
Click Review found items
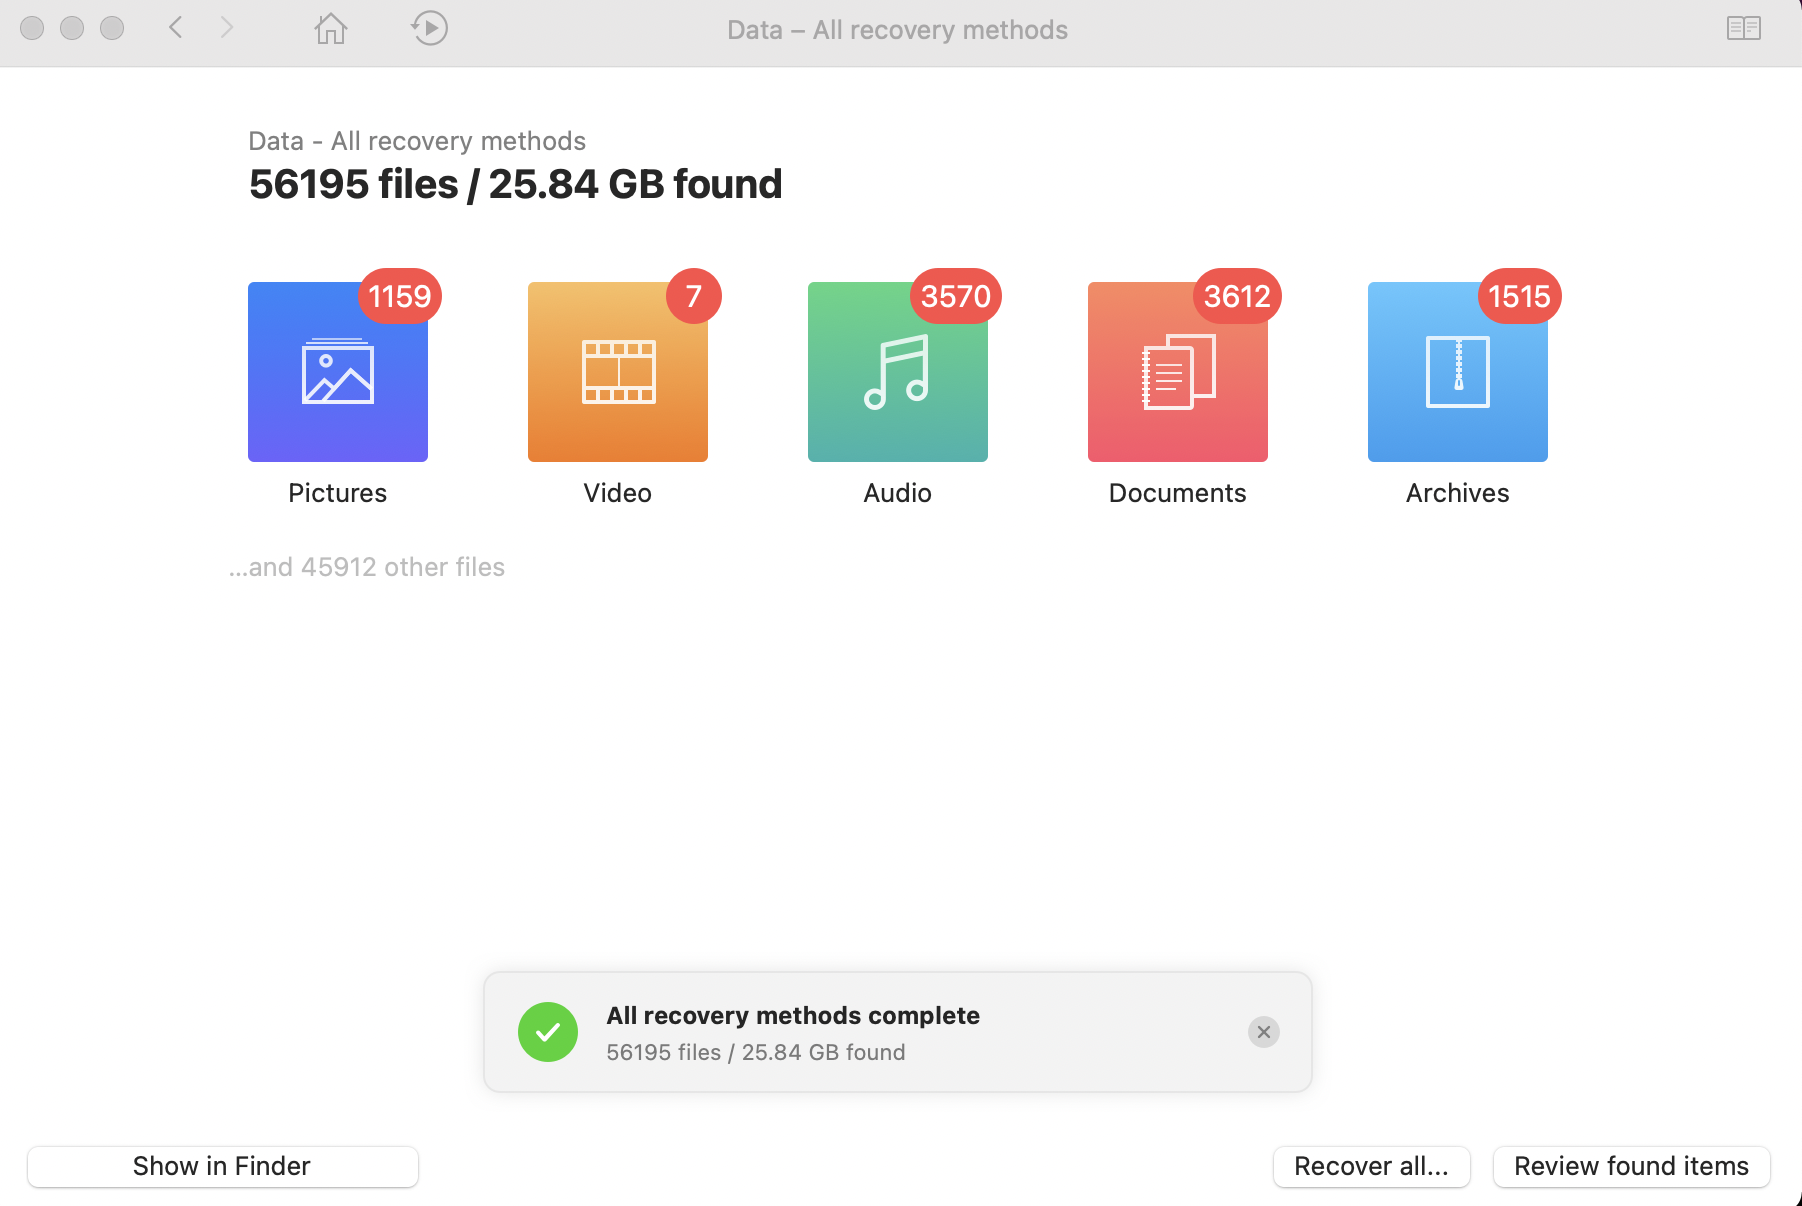click(x=1630, y=1166)
